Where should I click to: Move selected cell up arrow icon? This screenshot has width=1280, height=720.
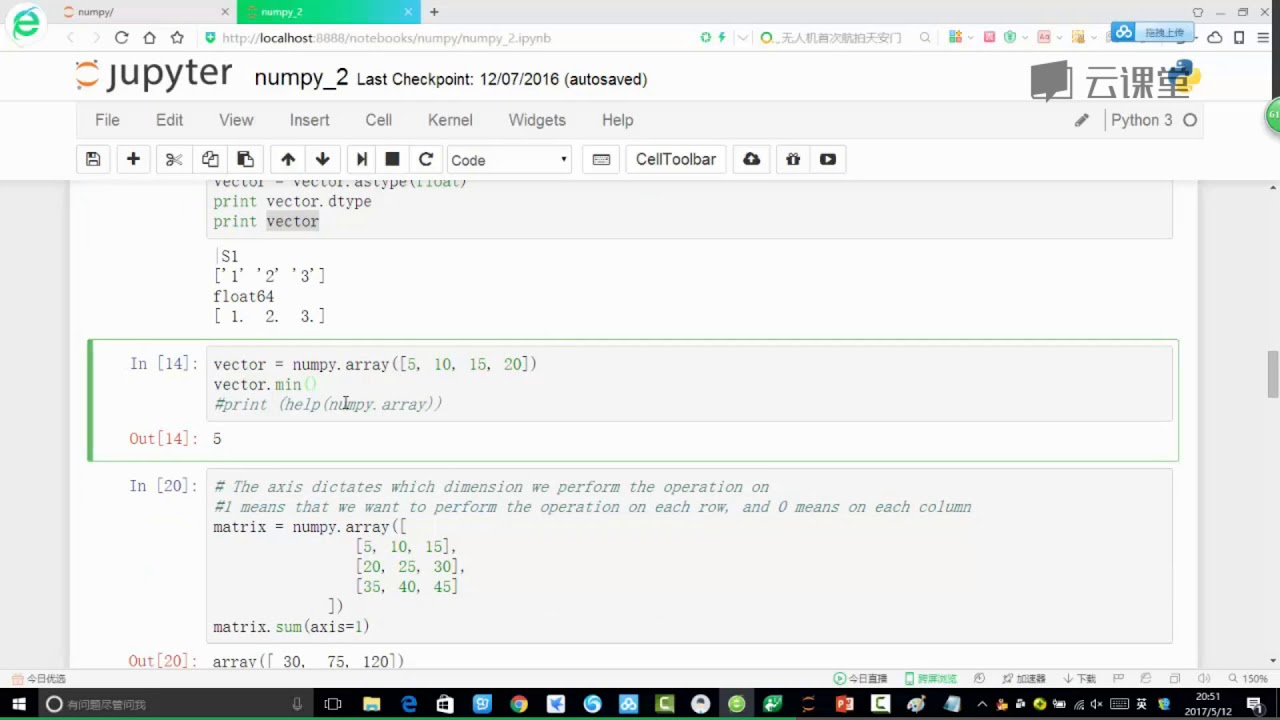point(288,159)
